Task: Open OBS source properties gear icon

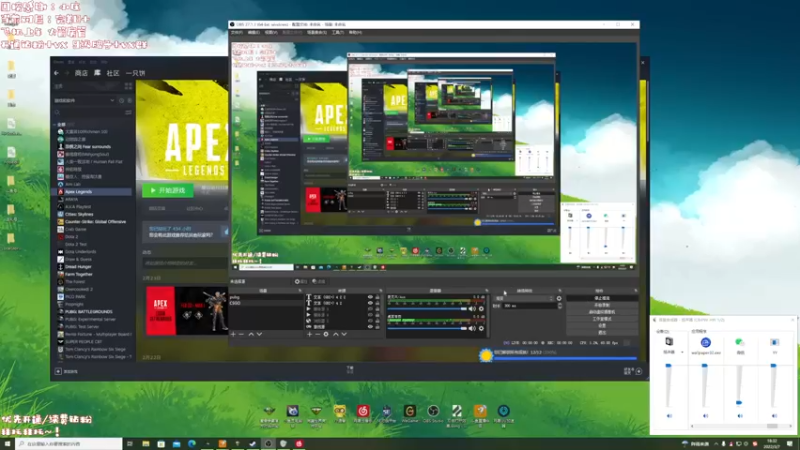Action: (326, 334)
